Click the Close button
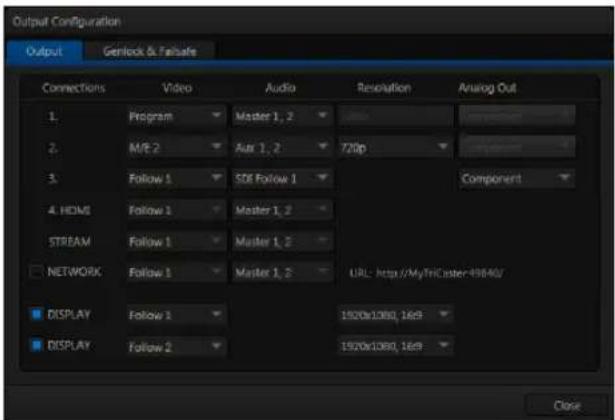615x420 pixels. pyautogui.click(x=566, y=405)
